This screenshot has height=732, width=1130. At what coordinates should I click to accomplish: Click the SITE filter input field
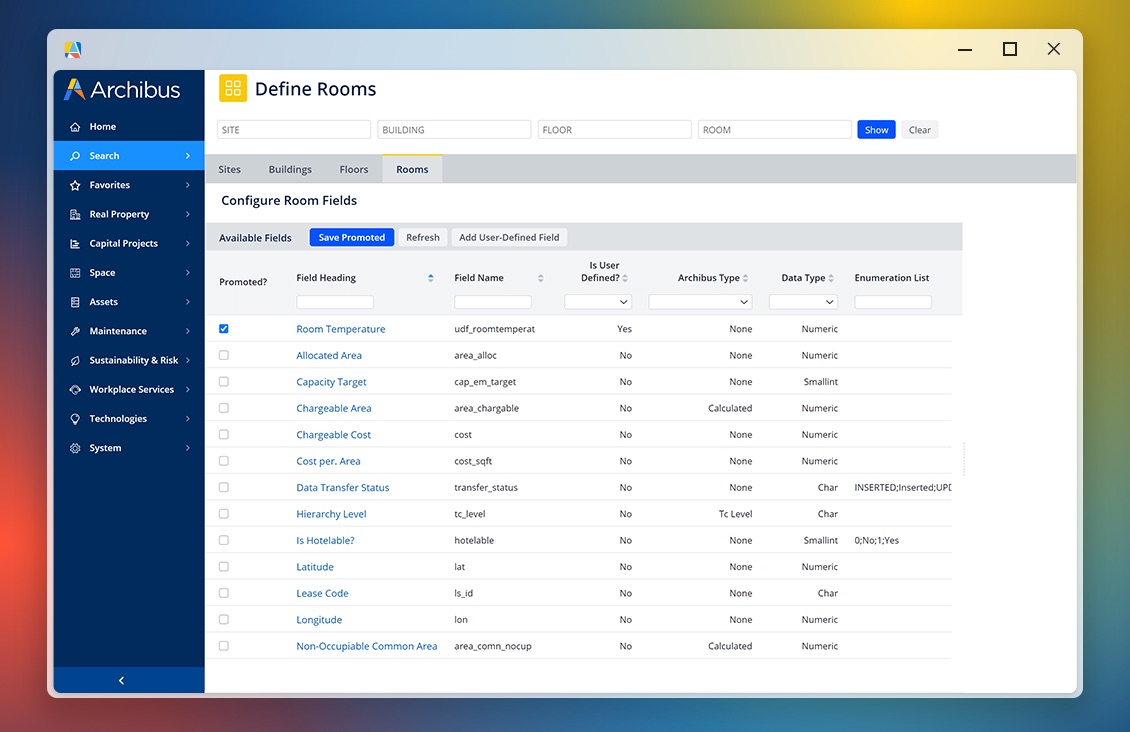pos(294,130)
